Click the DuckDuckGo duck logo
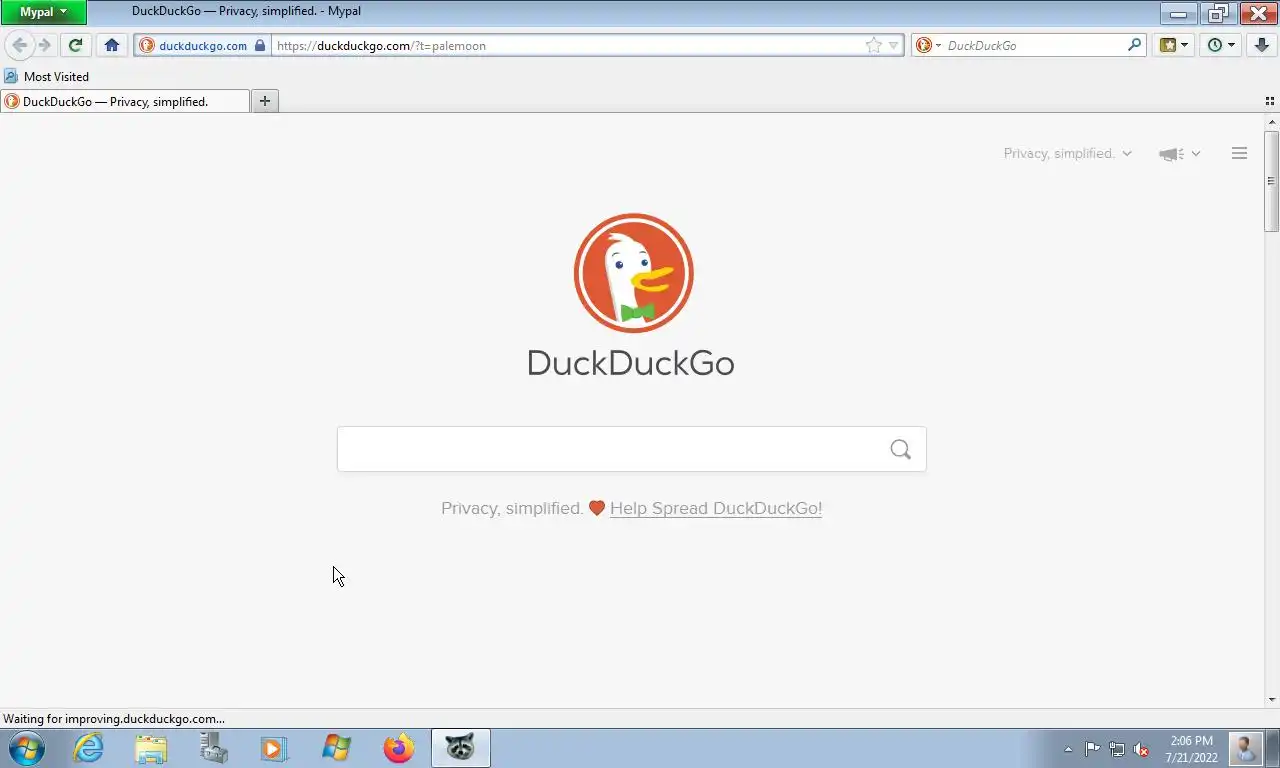The image size is (1280, 768). (x=633, y=272)
